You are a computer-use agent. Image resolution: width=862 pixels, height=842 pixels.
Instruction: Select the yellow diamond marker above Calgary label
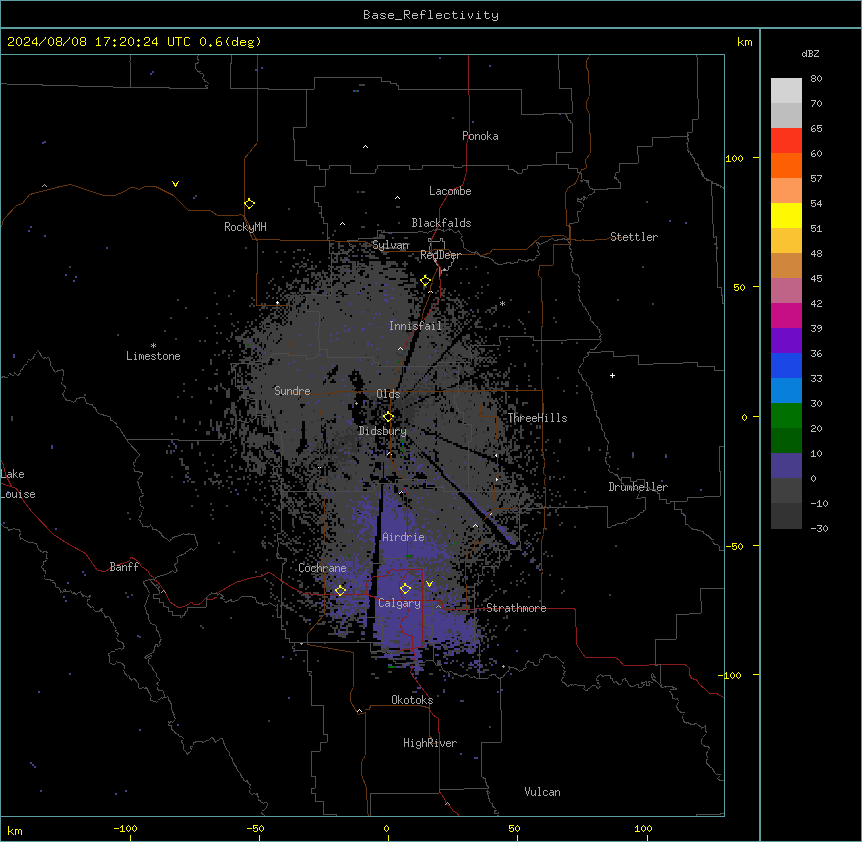pyautogui.click(x=405, y=589)
